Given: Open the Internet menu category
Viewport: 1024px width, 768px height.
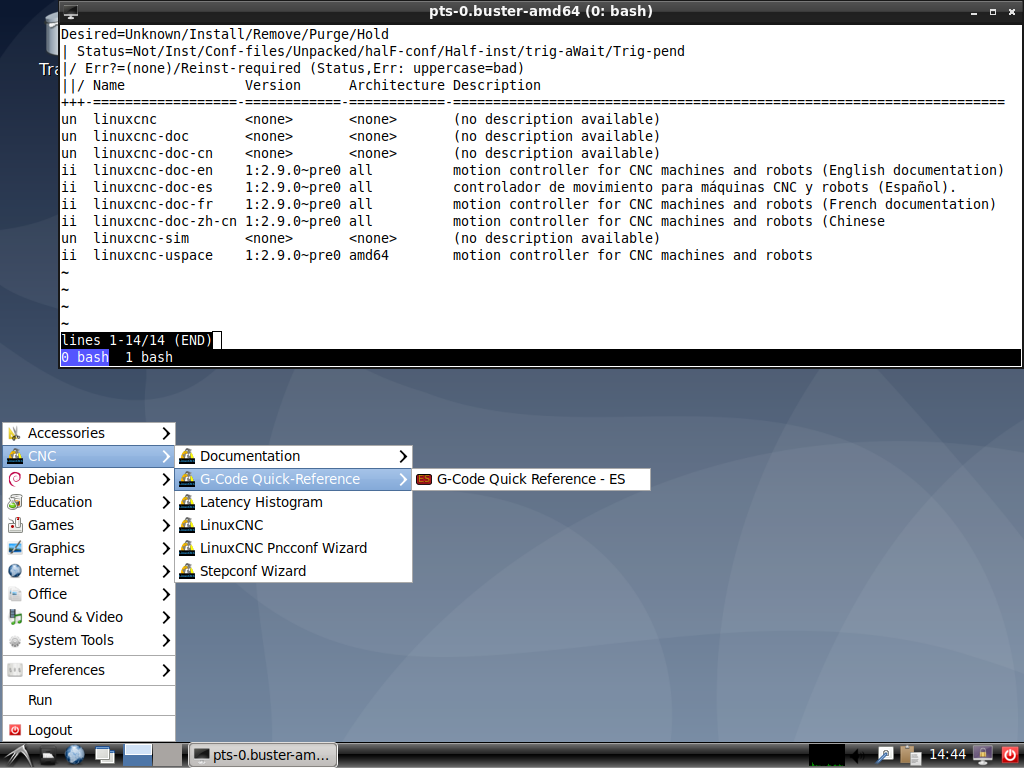Looking at the screenshot, I should tap(89, 571).
